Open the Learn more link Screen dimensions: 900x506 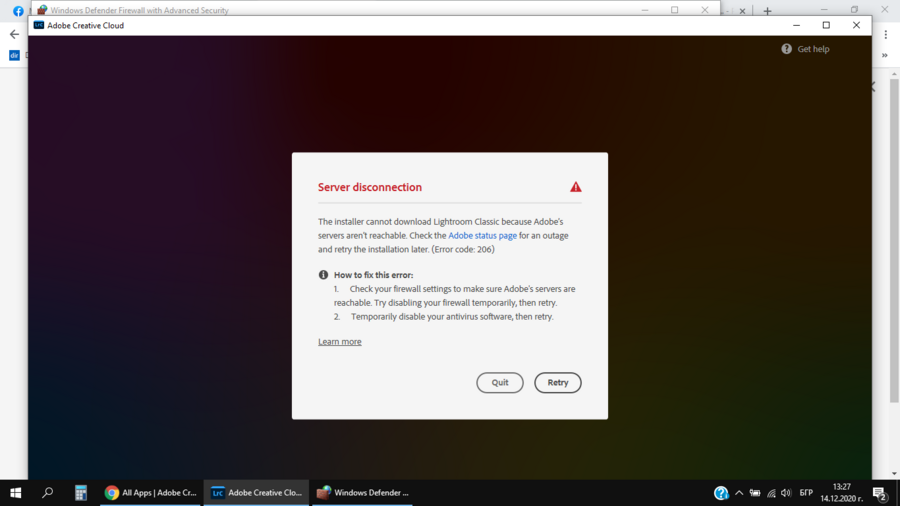[x=340, y=341]
